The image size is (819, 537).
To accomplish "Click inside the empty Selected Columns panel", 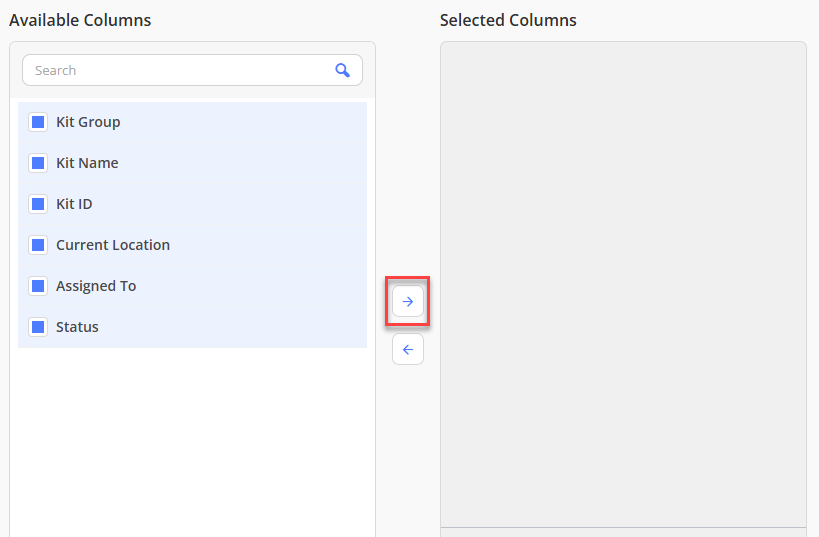I will point(623,285).
